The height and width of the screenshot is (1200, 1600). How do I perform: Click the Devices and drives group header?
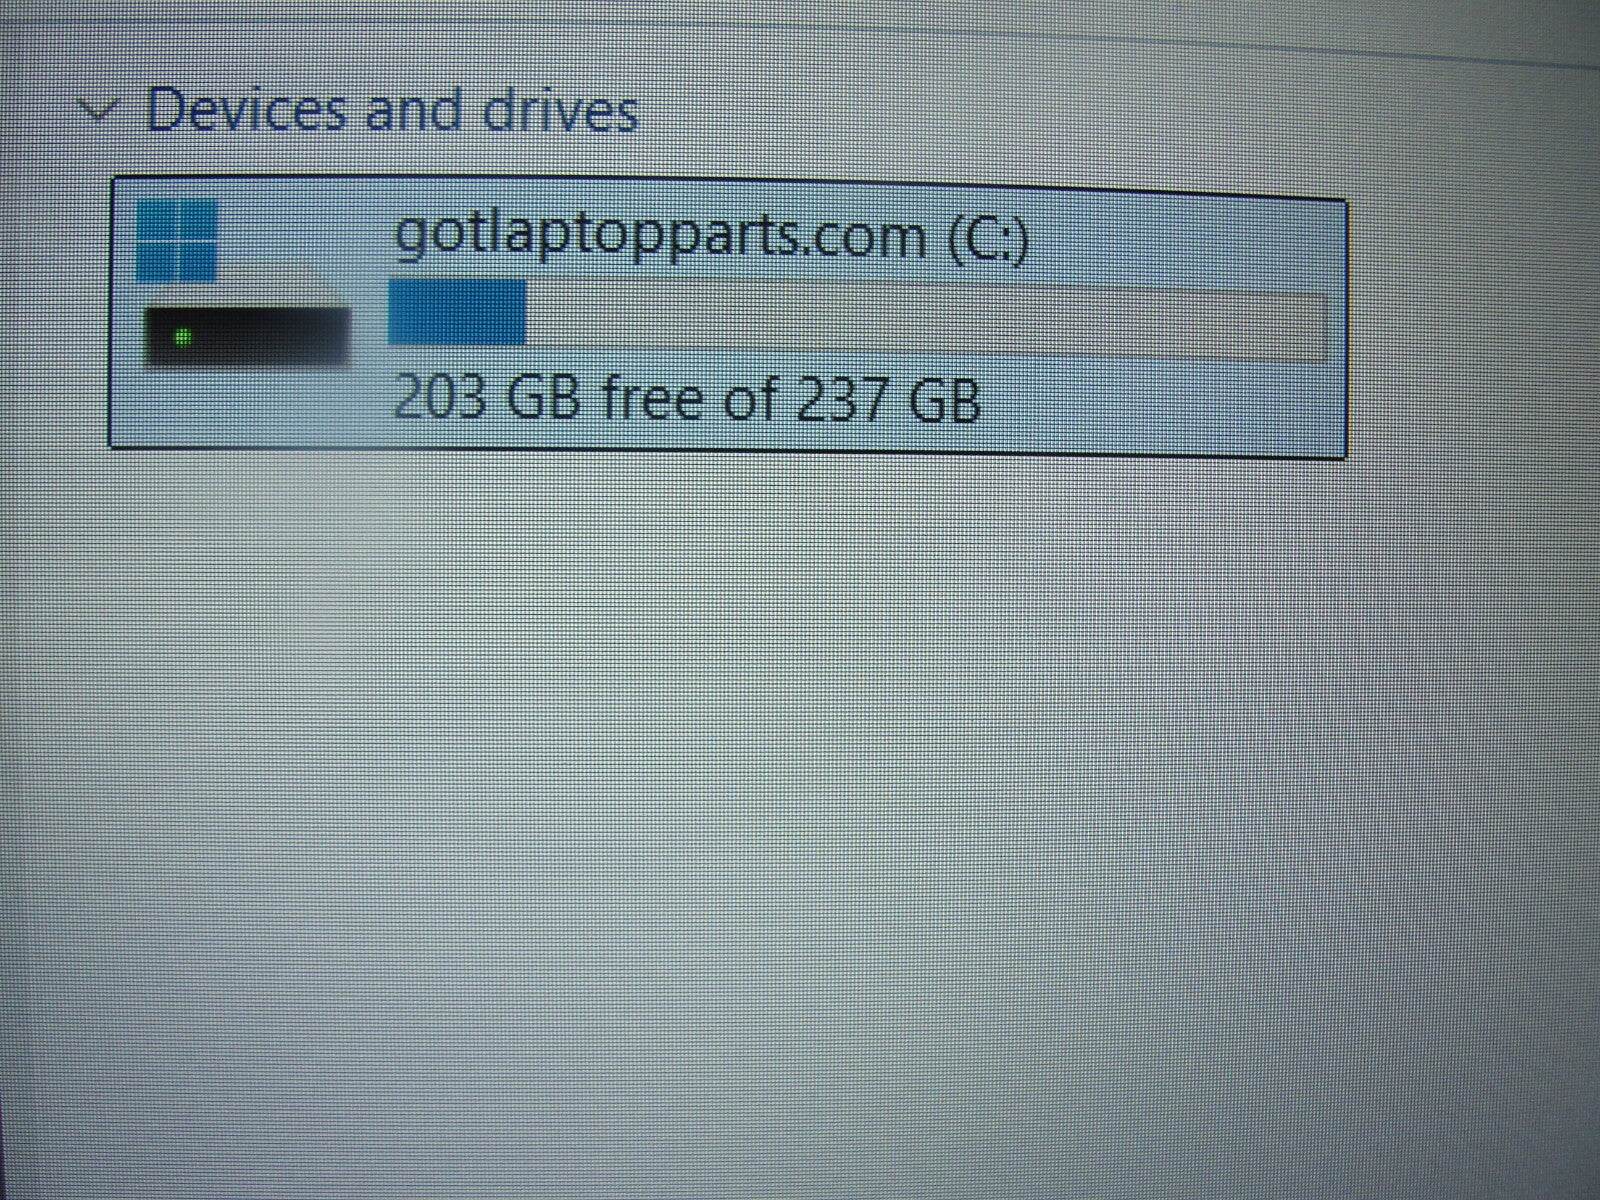tap(392, 110)
